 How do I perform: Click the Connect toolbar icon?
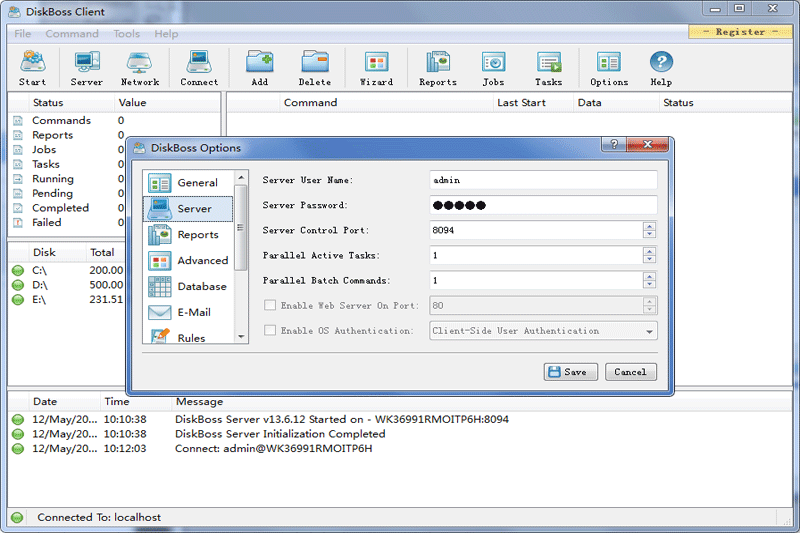coord(199,68)
